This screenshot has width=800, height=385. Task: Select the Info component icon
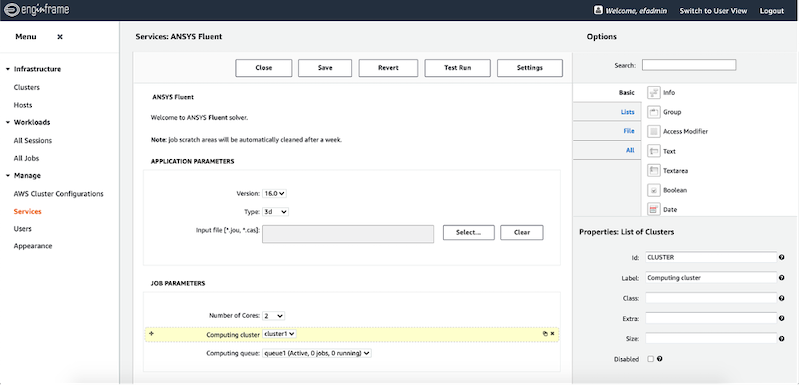point(654,92)
